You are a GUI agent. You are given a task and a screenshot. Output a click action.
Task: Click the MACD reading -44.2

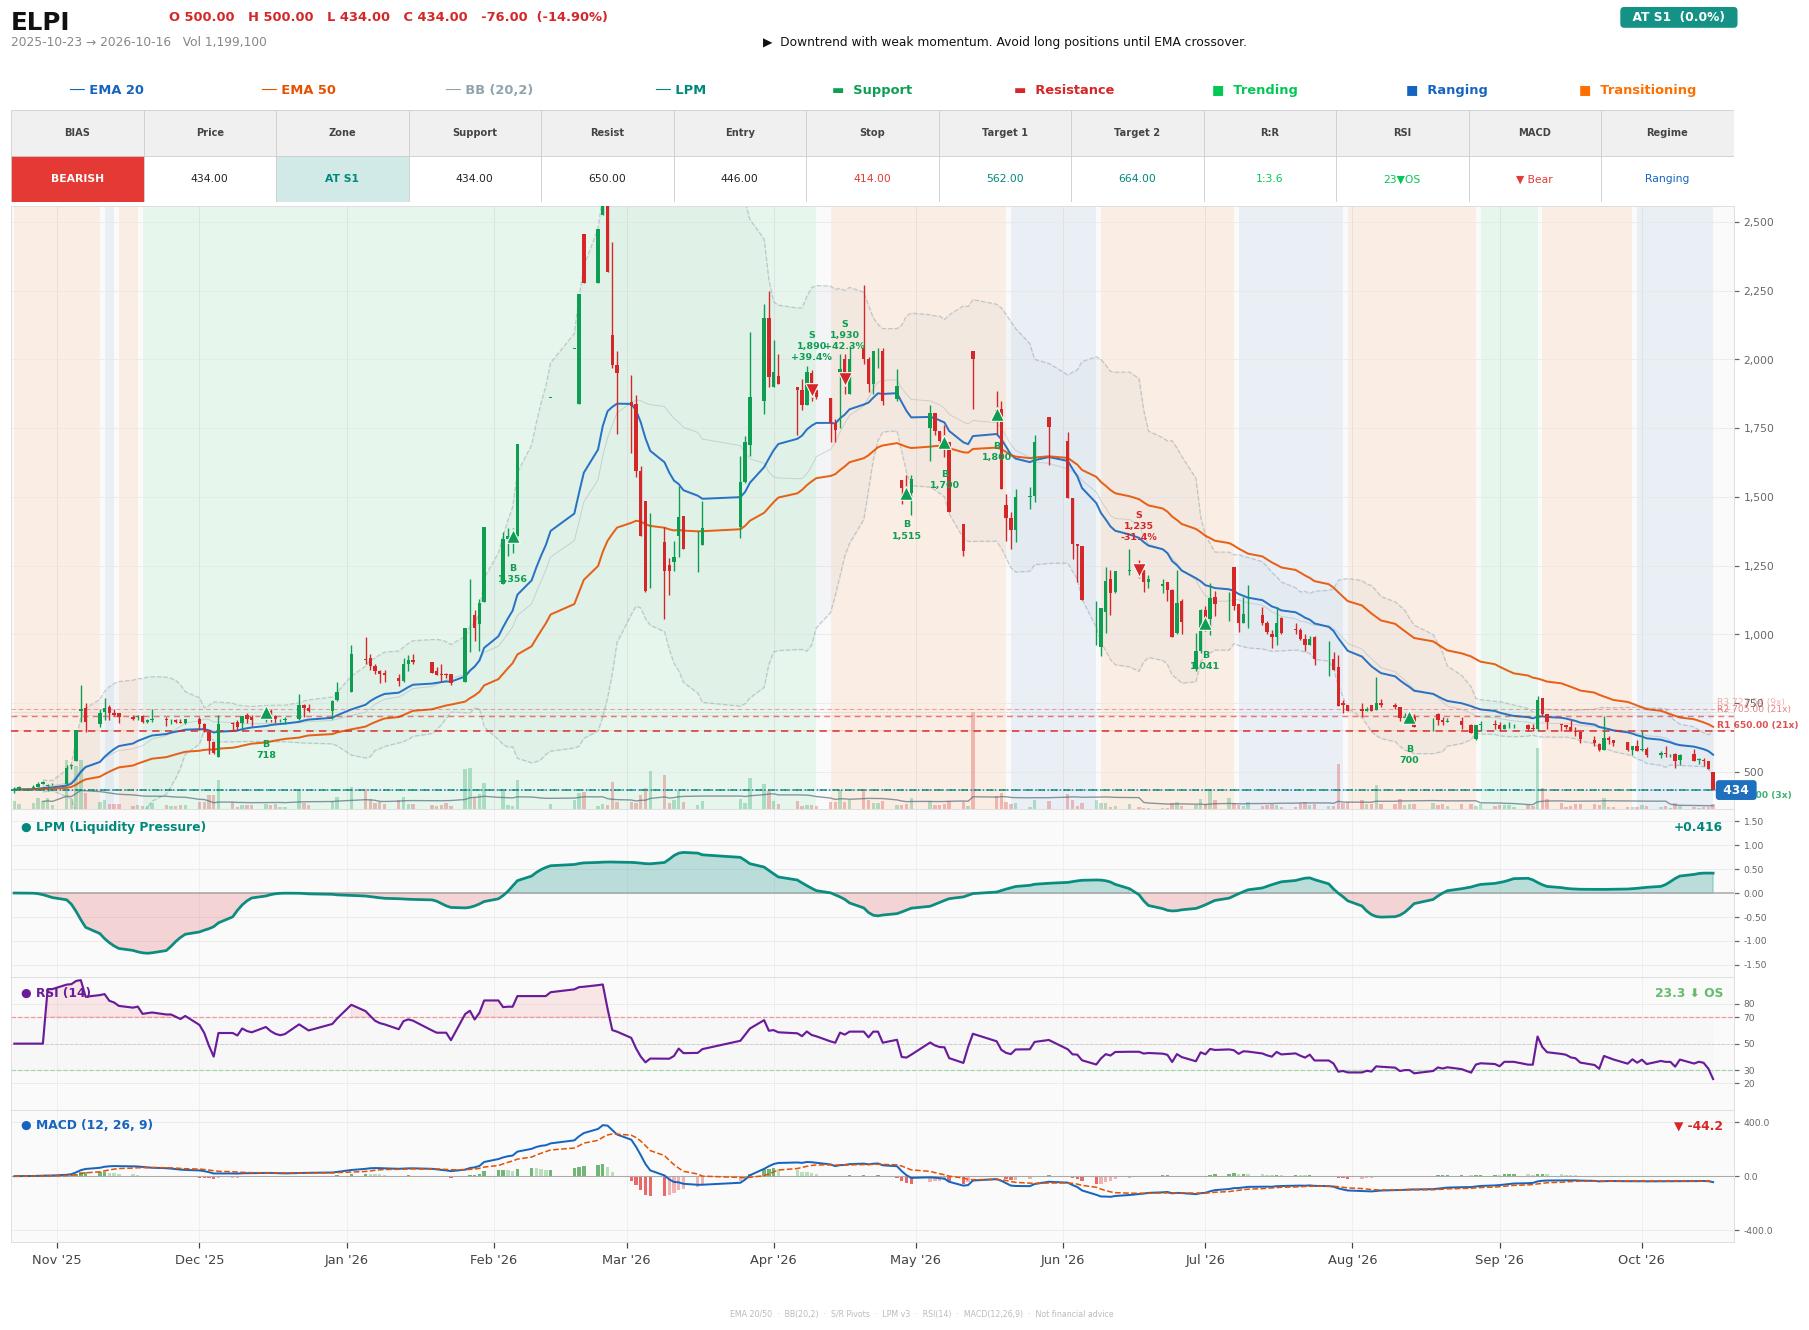(1698, 1126)
